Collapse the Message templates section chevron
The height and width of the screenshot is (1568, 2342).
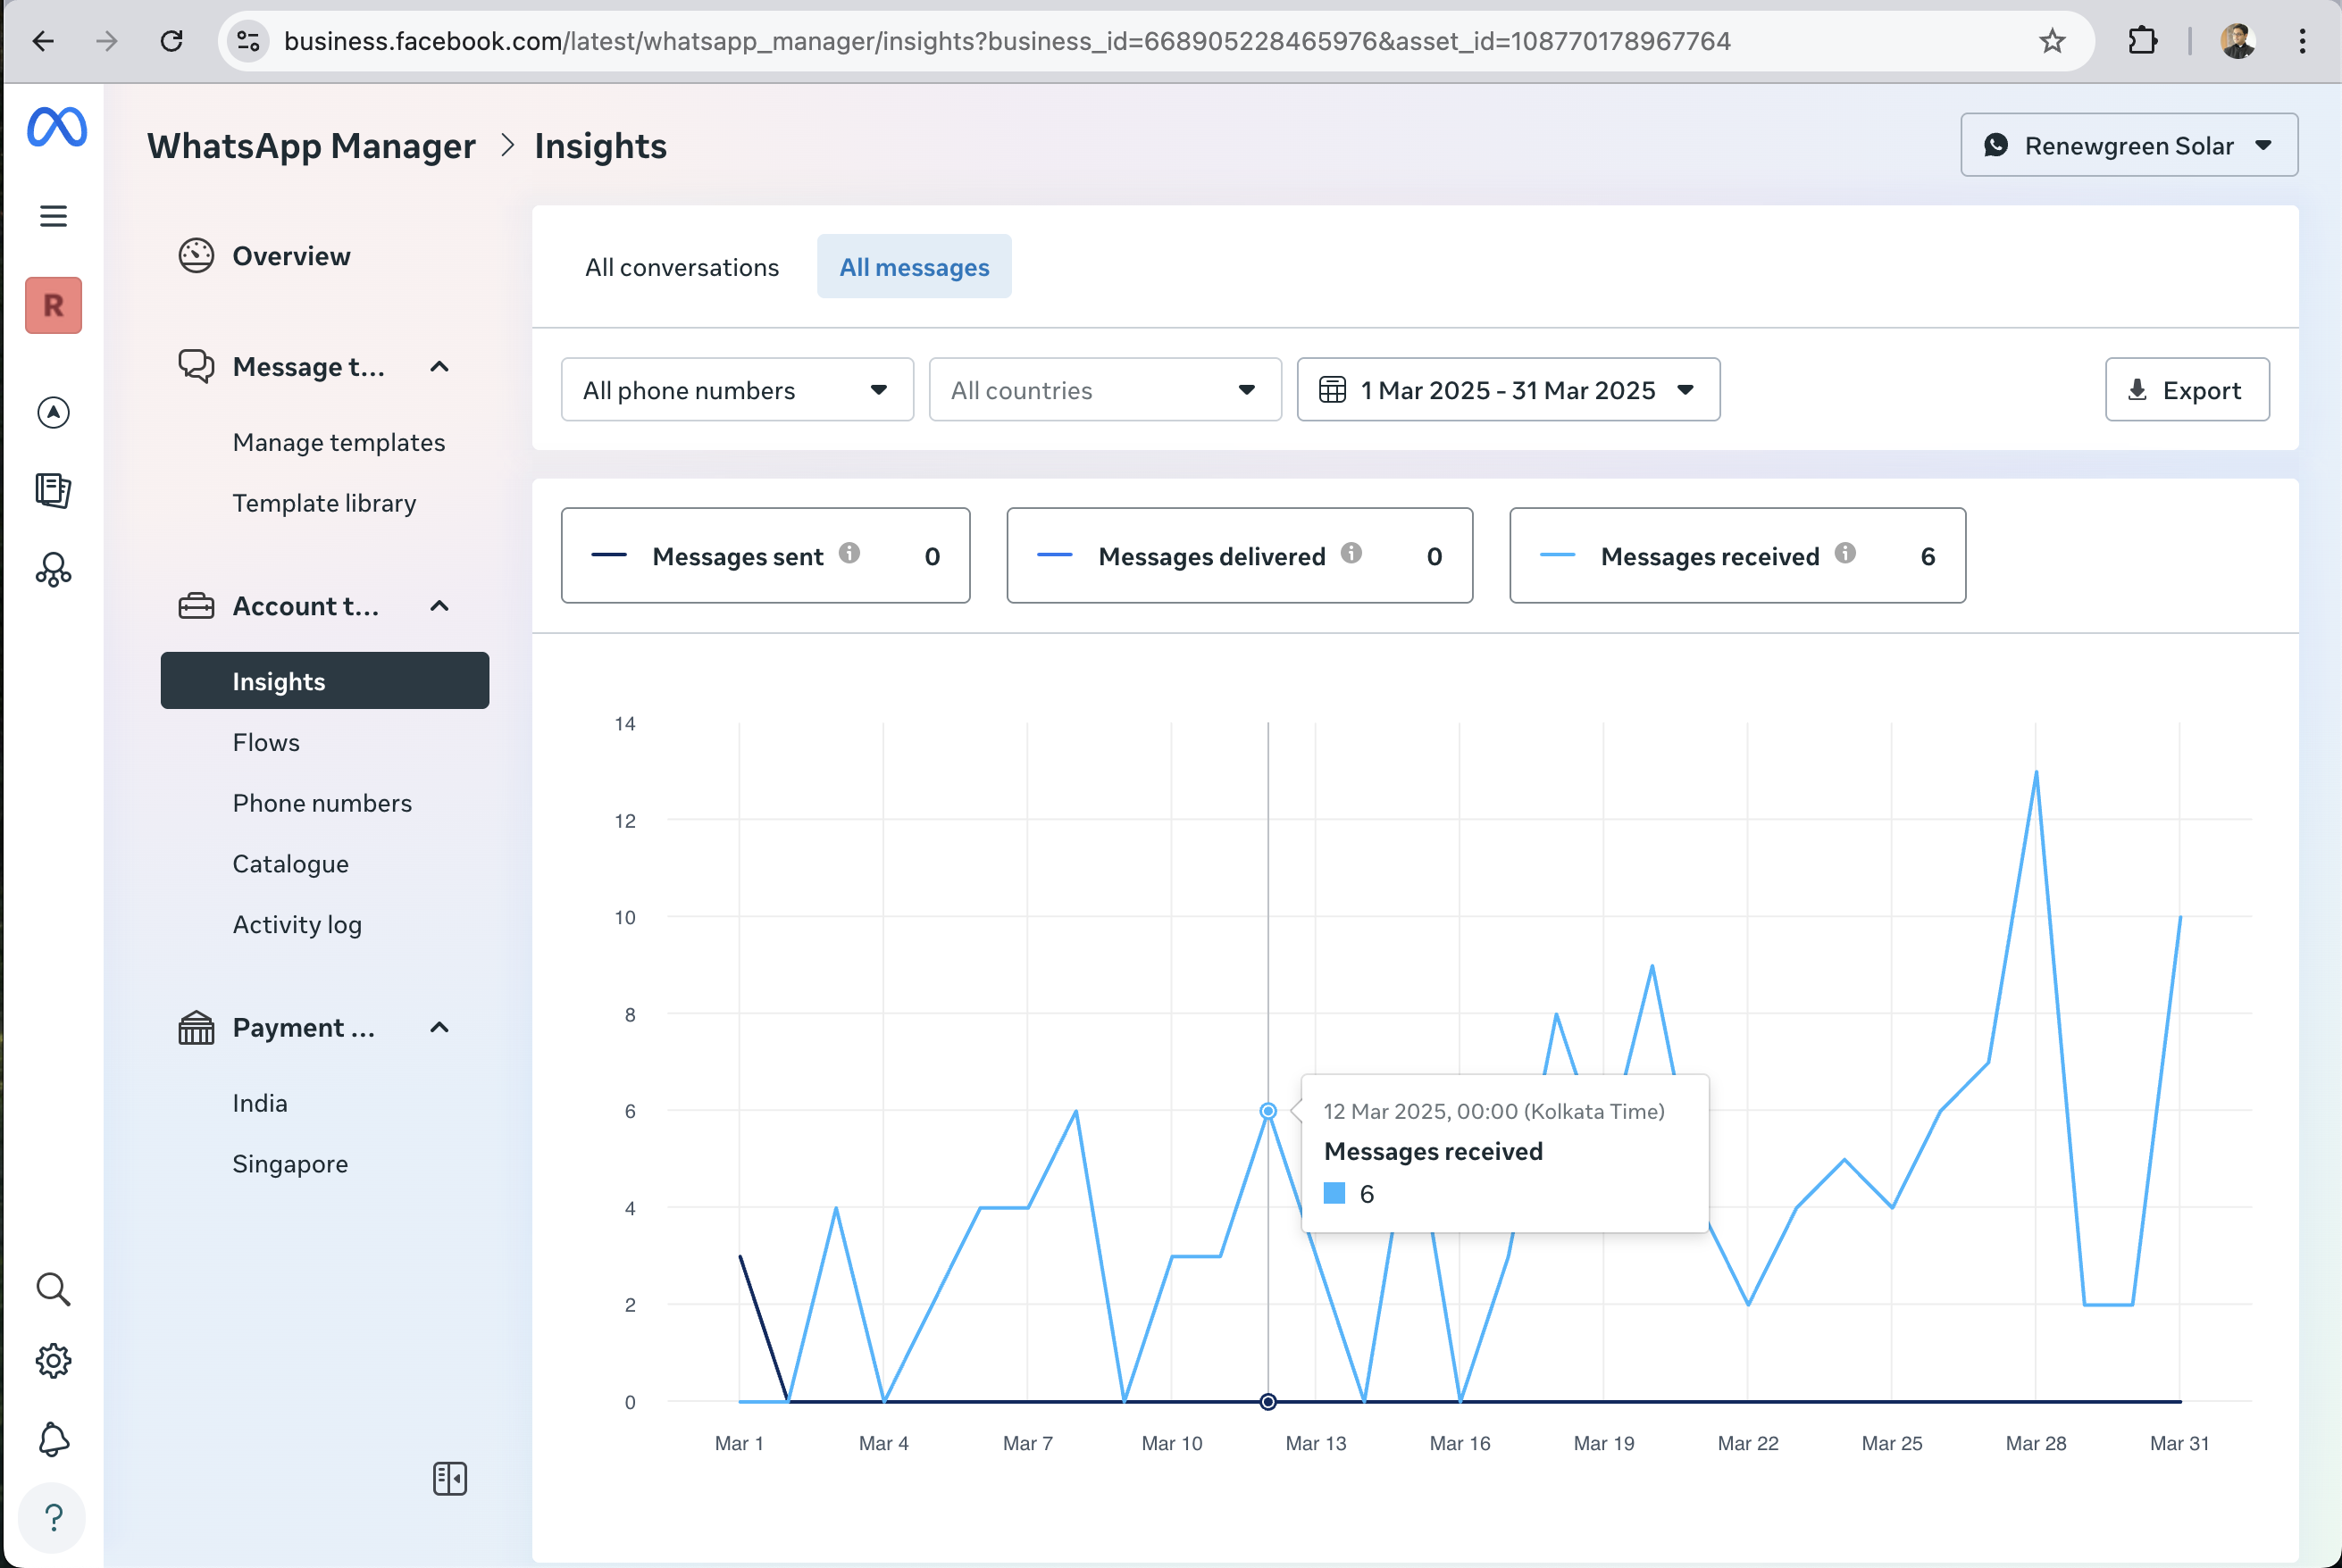tap(439, 367)
